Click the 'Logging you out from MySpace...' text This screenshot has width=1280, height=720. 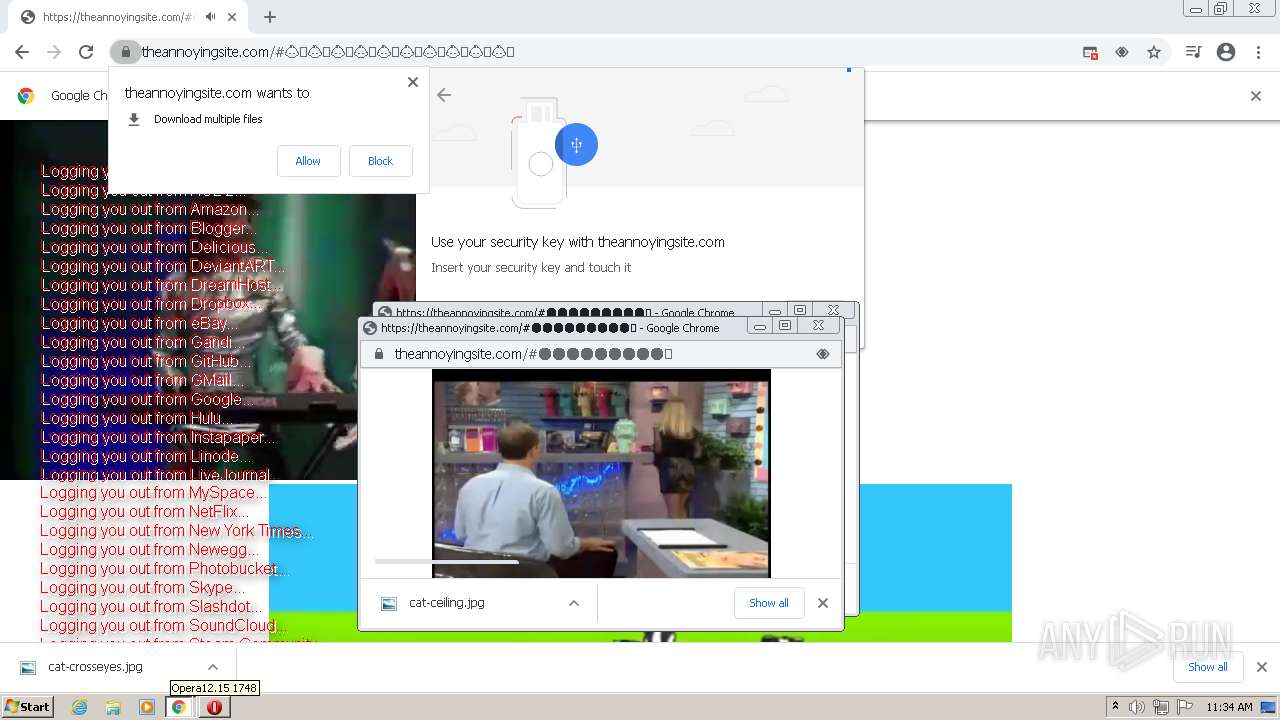click(154, 493)
